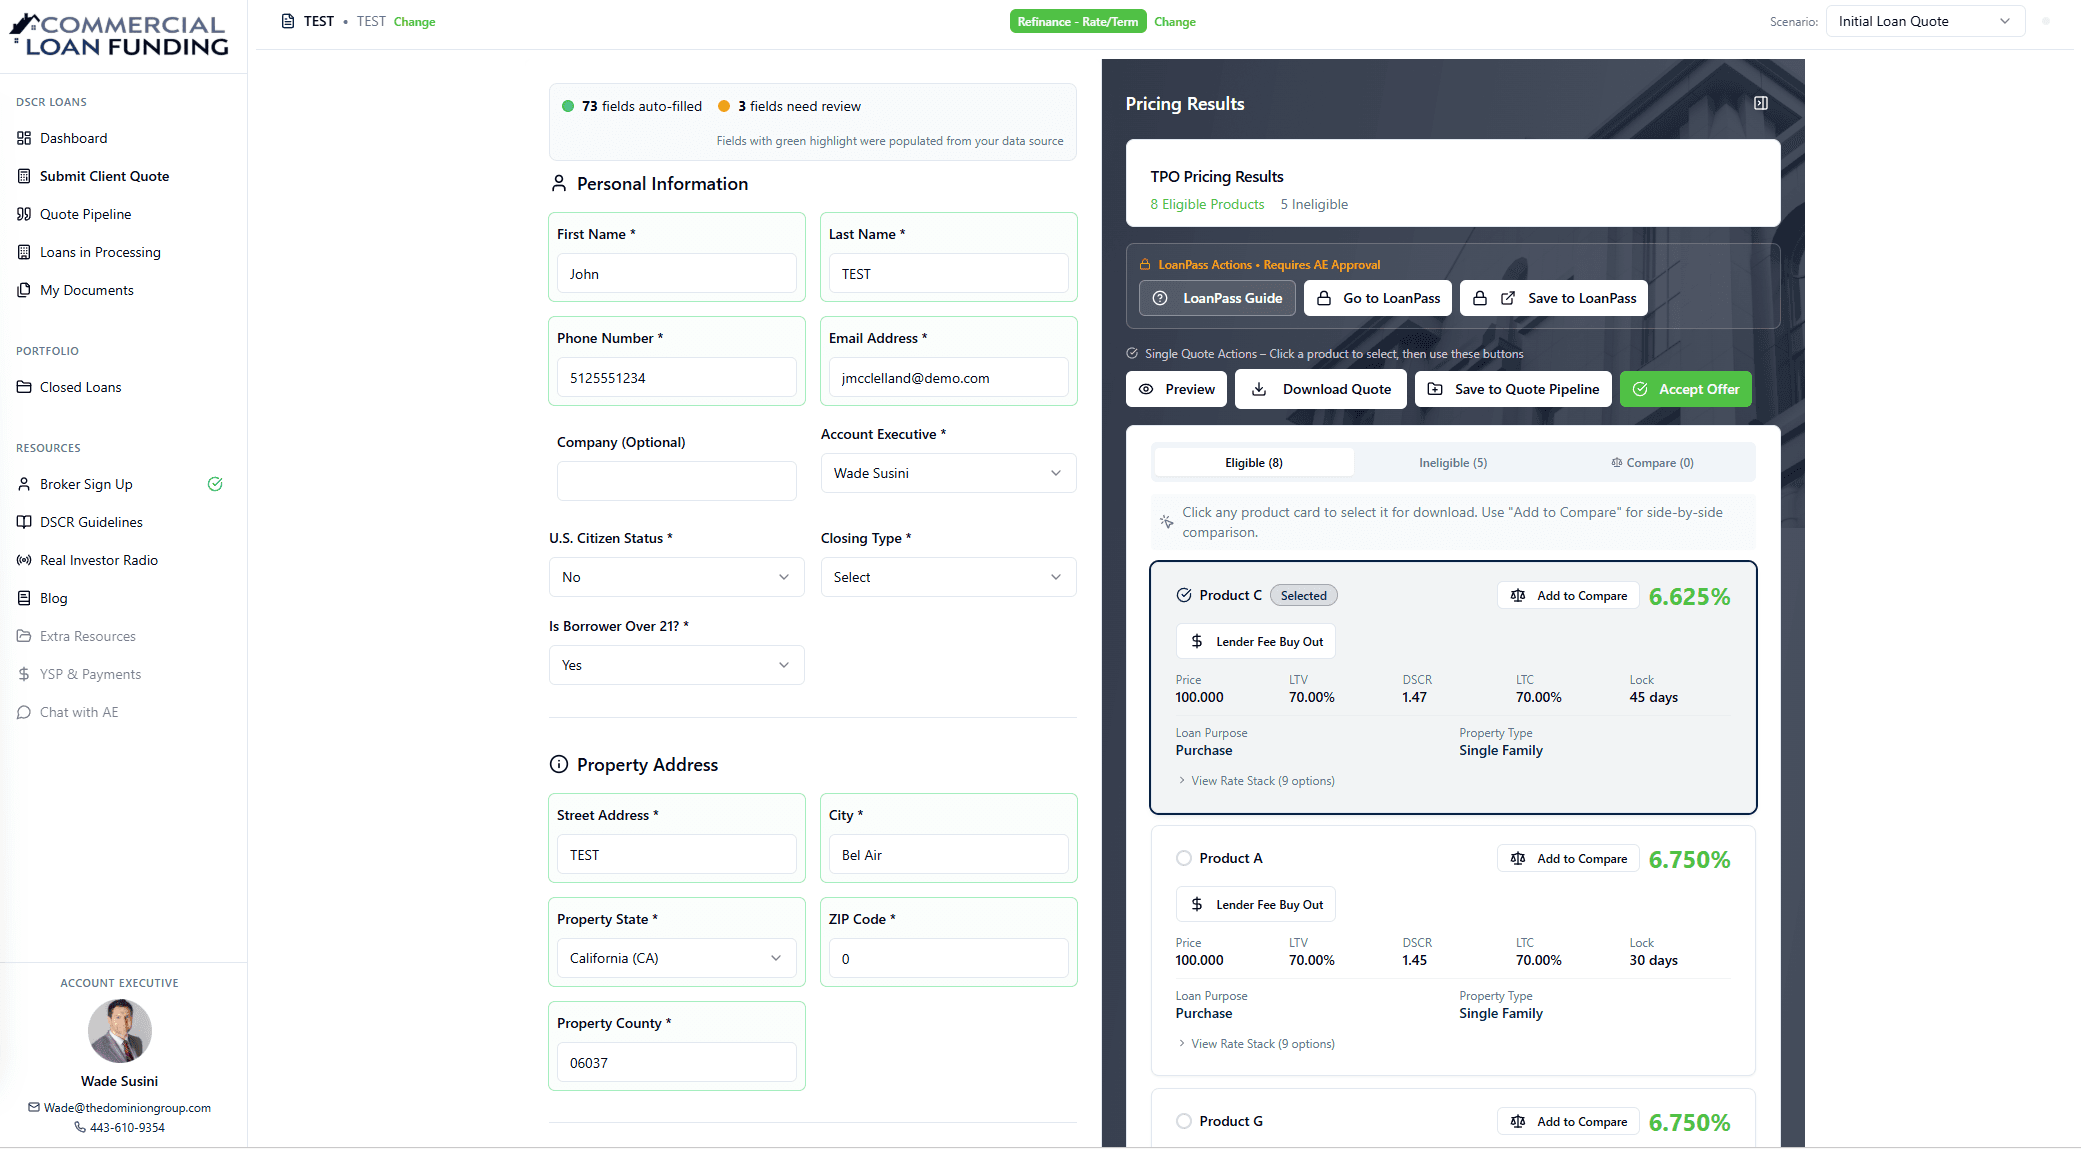Click the lock icon on Go to LoanPass

pyautogui.click(x=1324, y=298)
